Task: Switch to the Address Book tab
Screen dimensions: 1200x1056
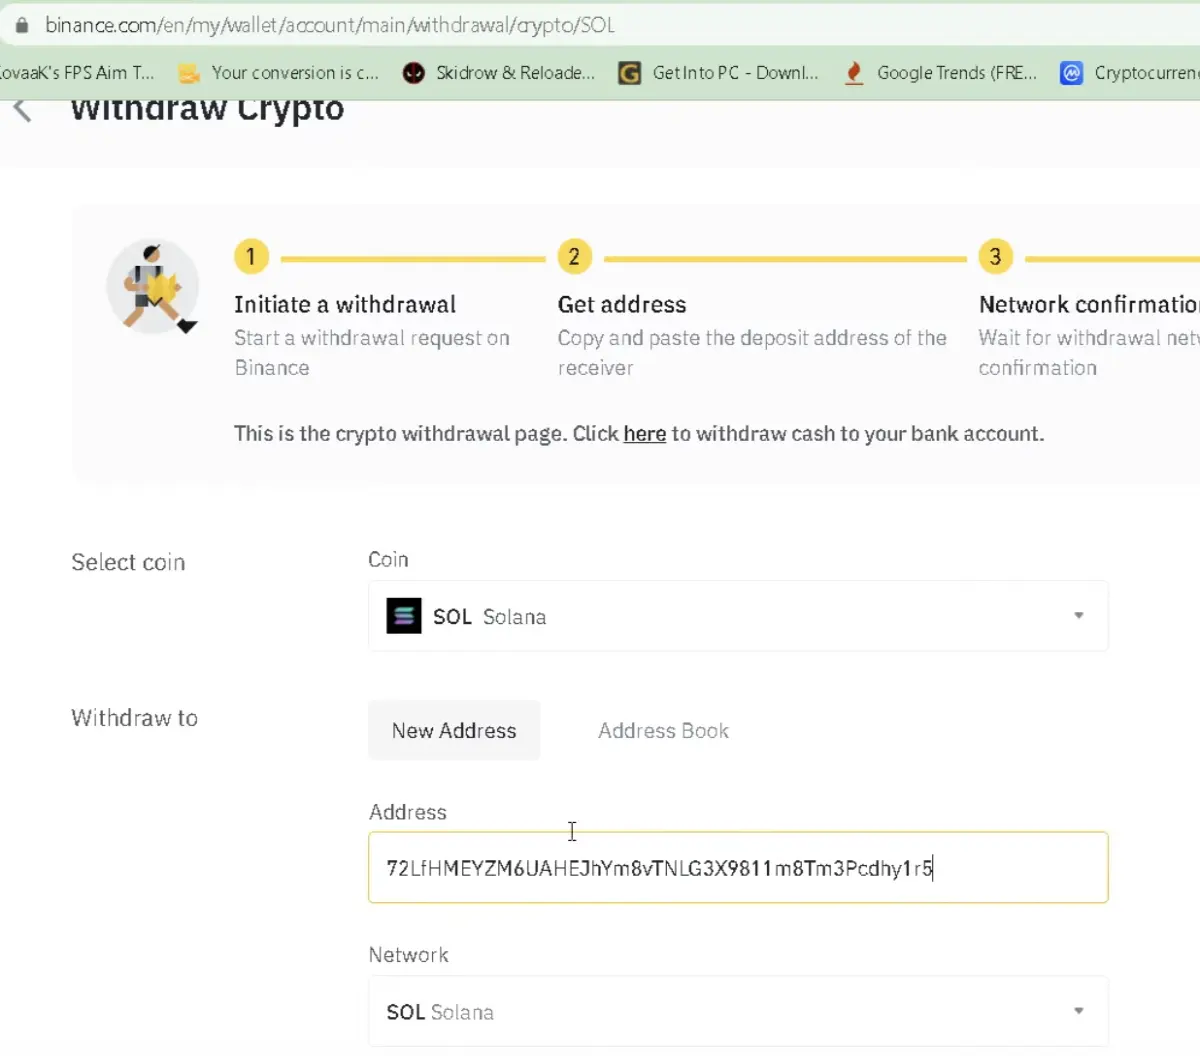Action: click(x=664, y=731)
